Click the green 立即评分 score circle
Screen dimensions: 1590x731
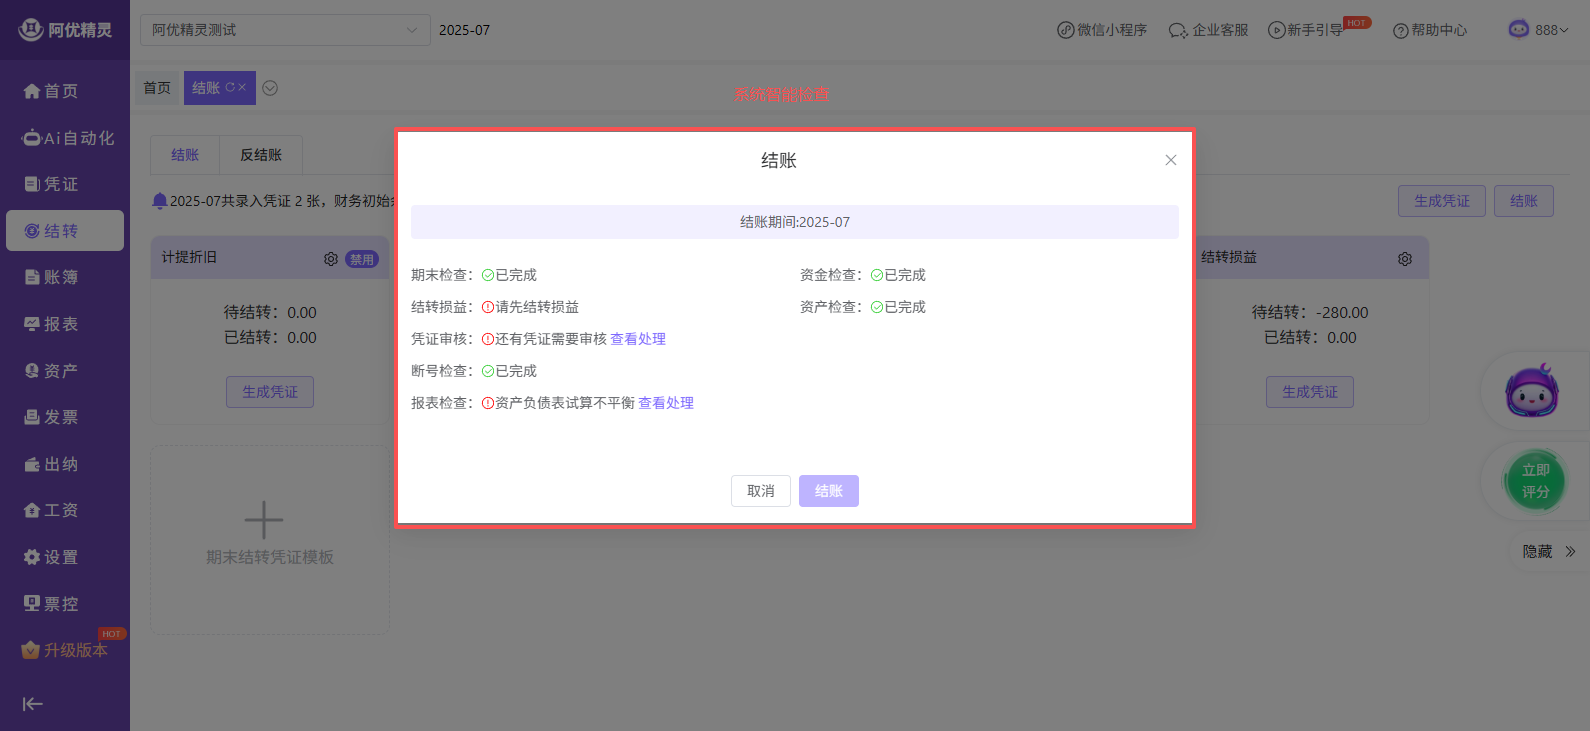[1535, 481]
